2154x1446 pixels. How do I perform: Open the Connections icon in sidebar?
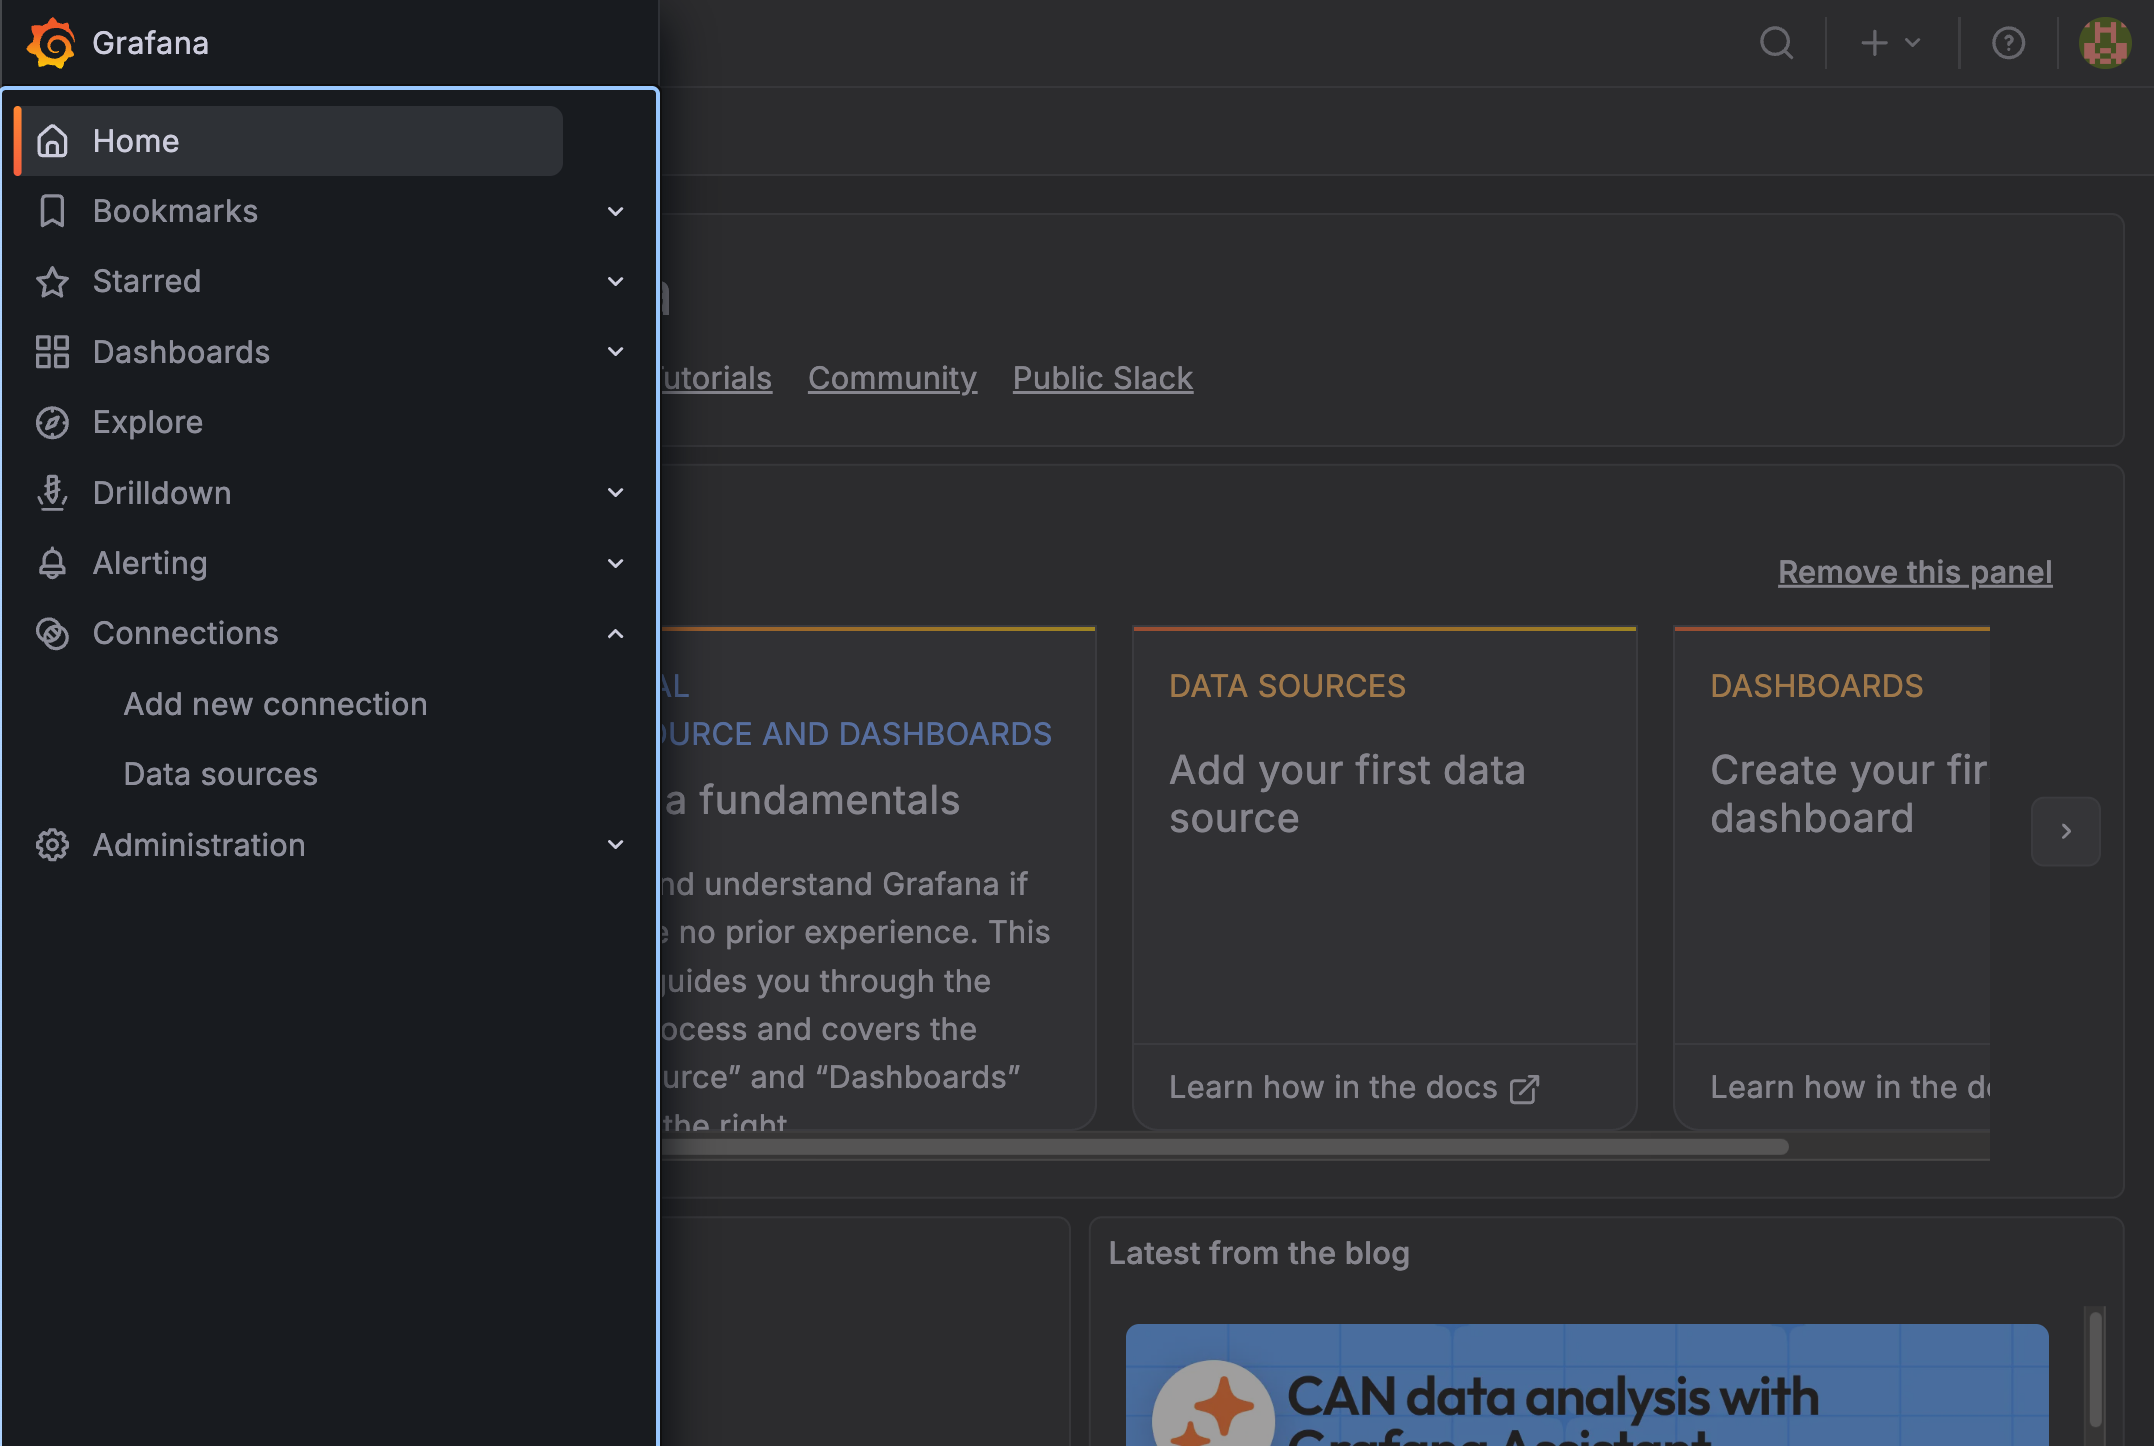[53, 633]
